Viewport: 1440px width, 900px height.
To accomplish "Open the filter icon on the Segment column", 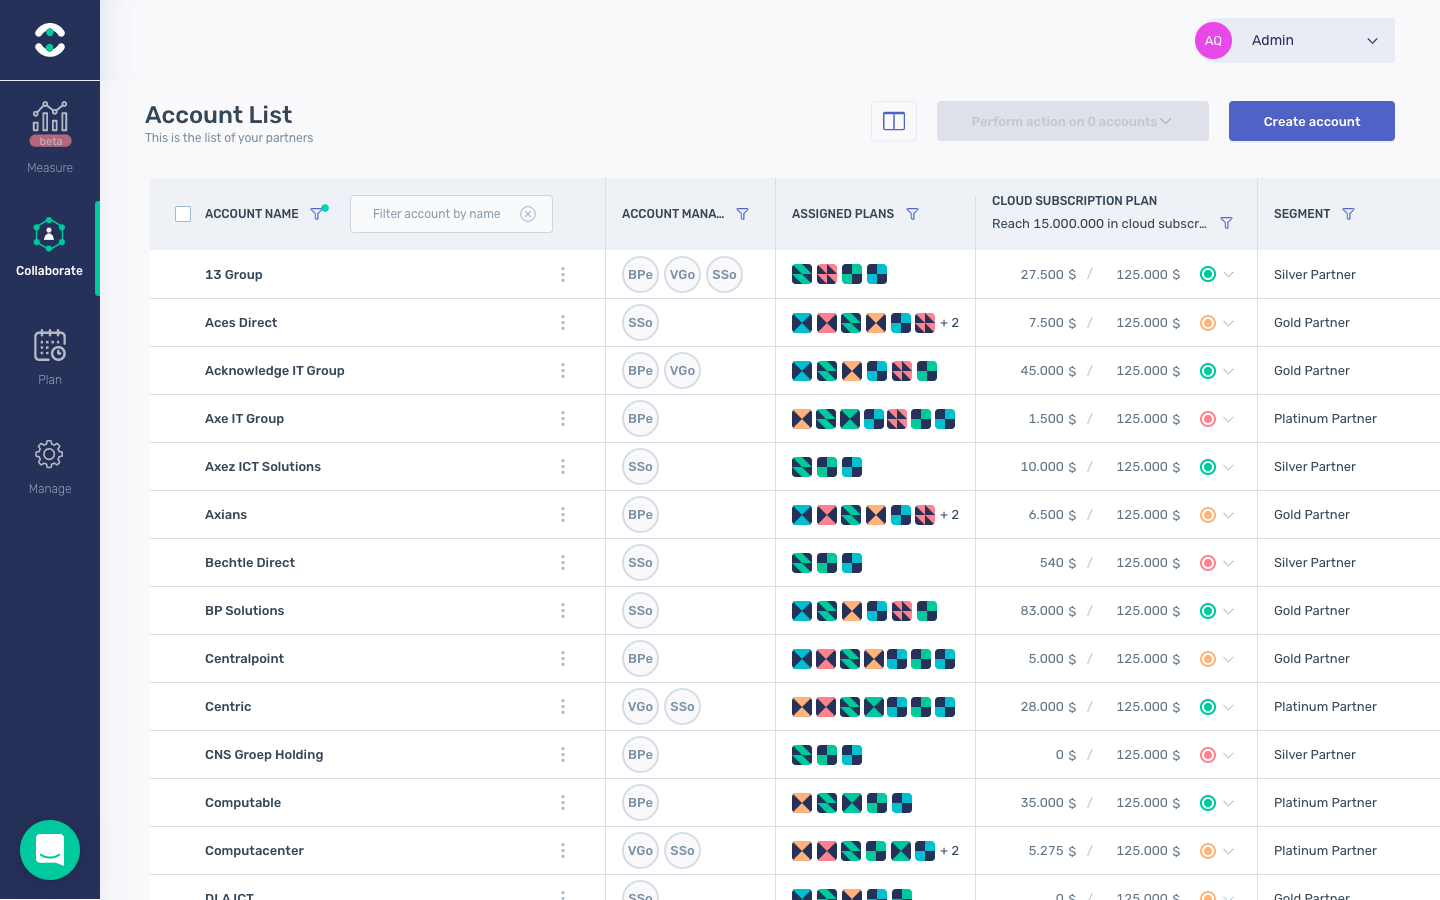I will point(1348,213).
